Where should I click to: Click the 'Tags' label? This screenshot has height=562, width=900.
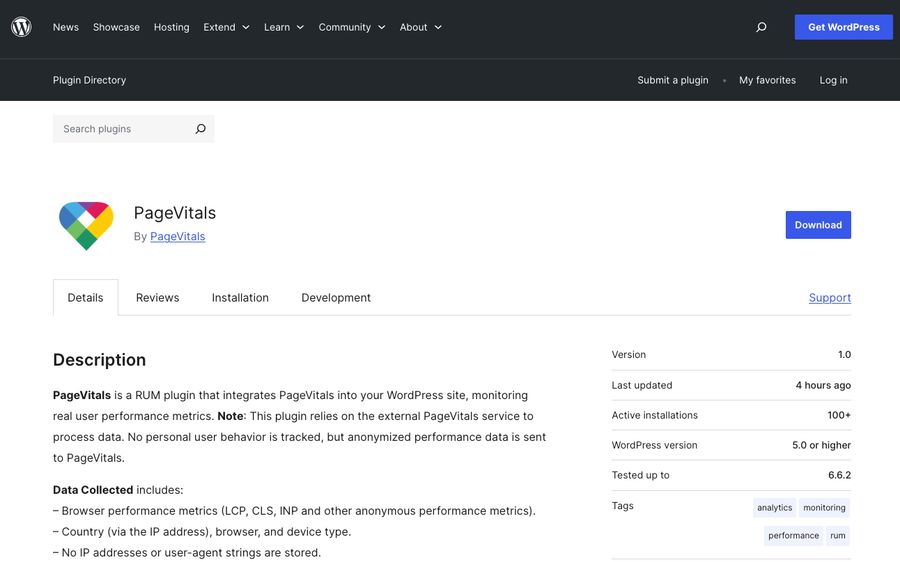pyautogui.click(x=623, y=506)
